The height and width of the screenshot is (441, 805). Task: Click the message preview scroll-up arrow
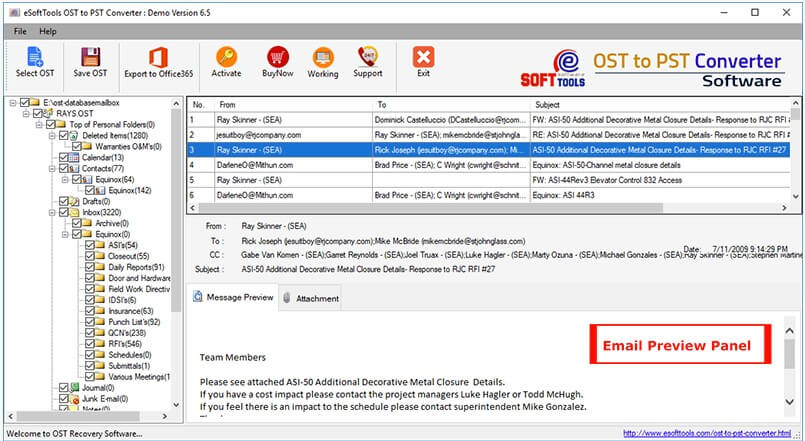790,331
